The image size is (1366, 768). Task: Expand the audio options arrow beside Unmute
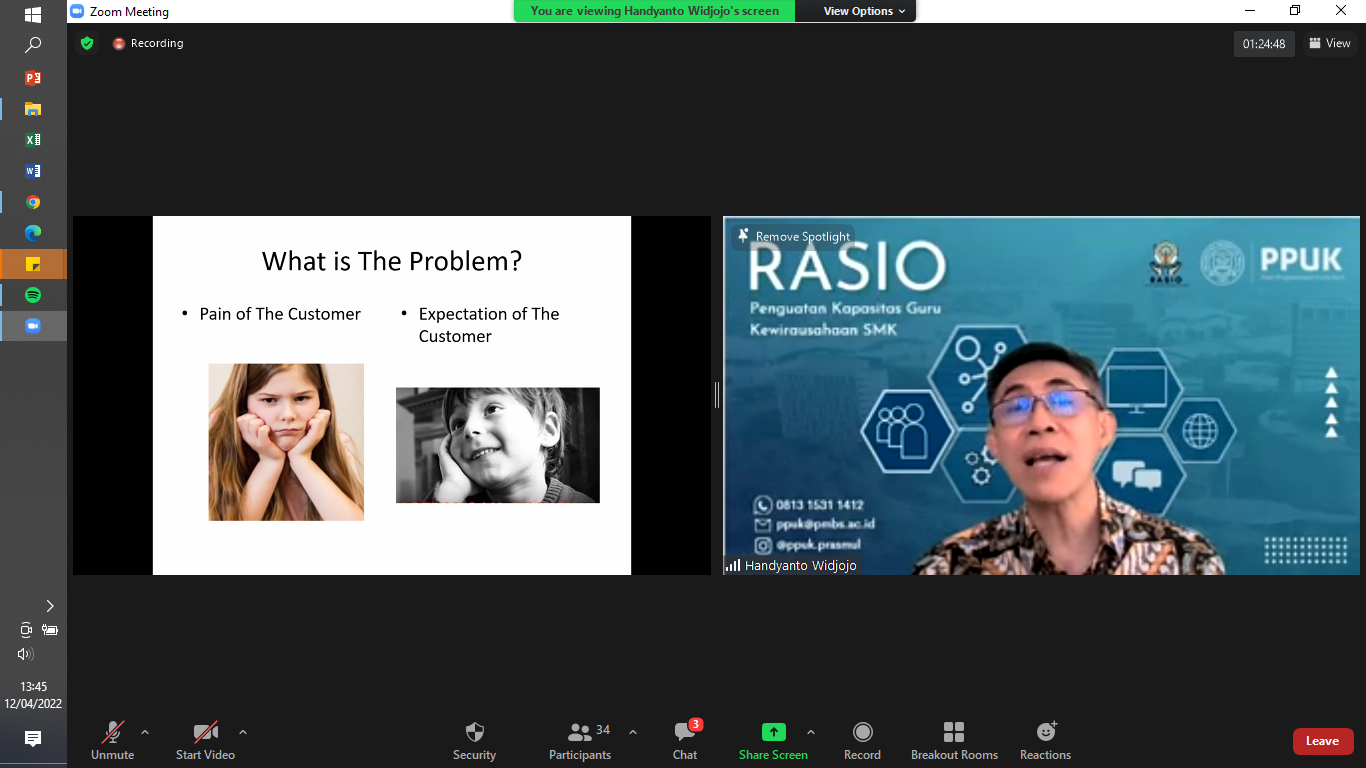point(145,732)
